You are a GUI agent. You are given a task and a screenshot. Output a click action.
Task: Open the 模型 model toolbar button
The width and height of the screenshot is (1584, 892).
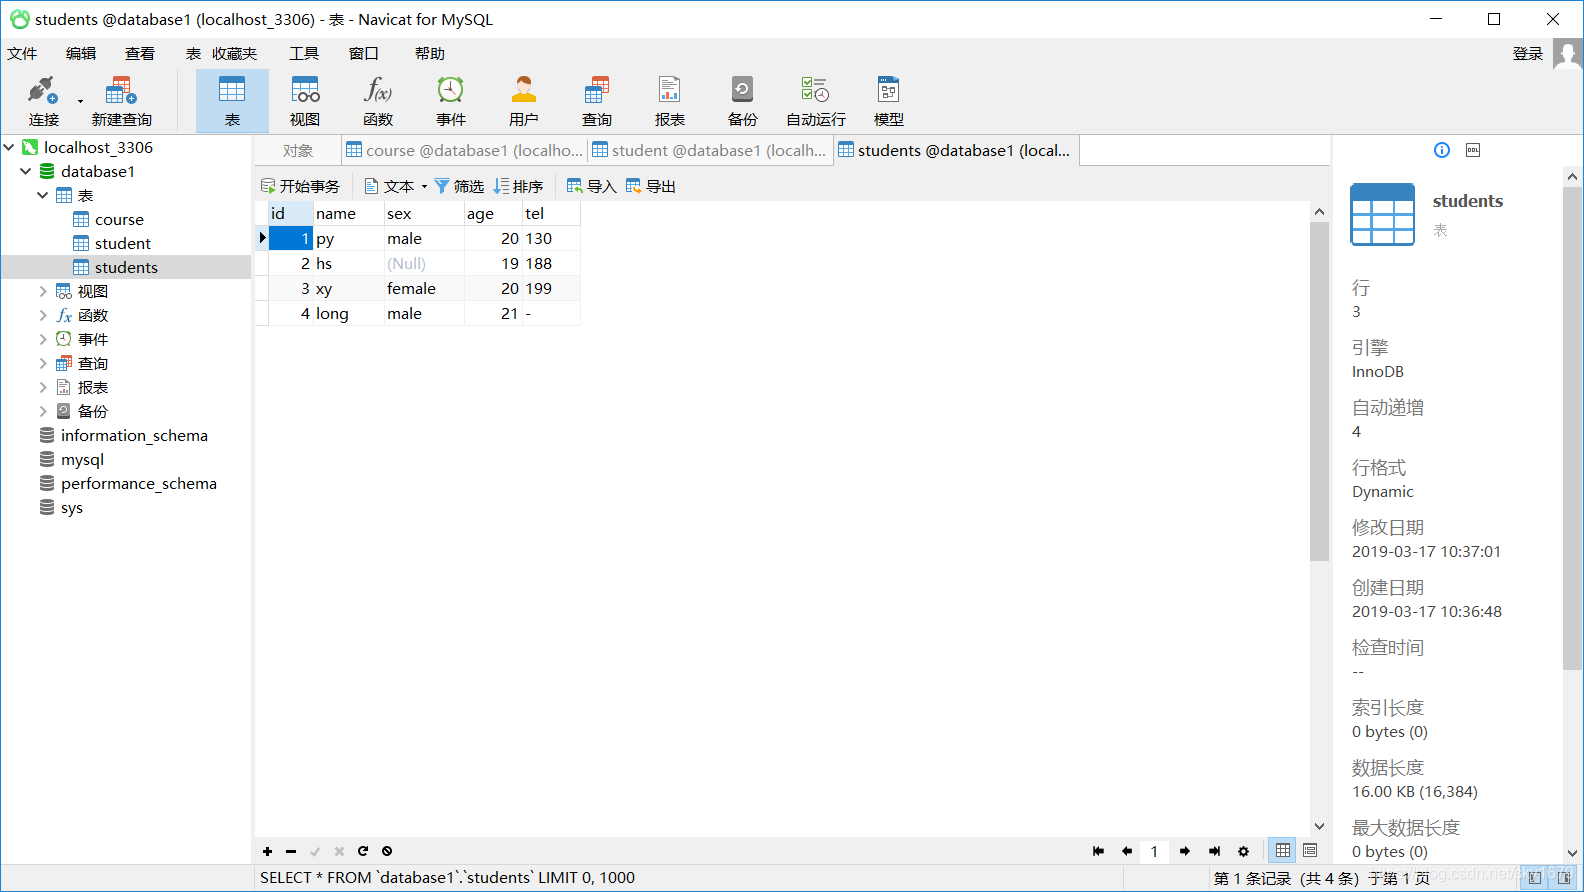pos(889,101)
